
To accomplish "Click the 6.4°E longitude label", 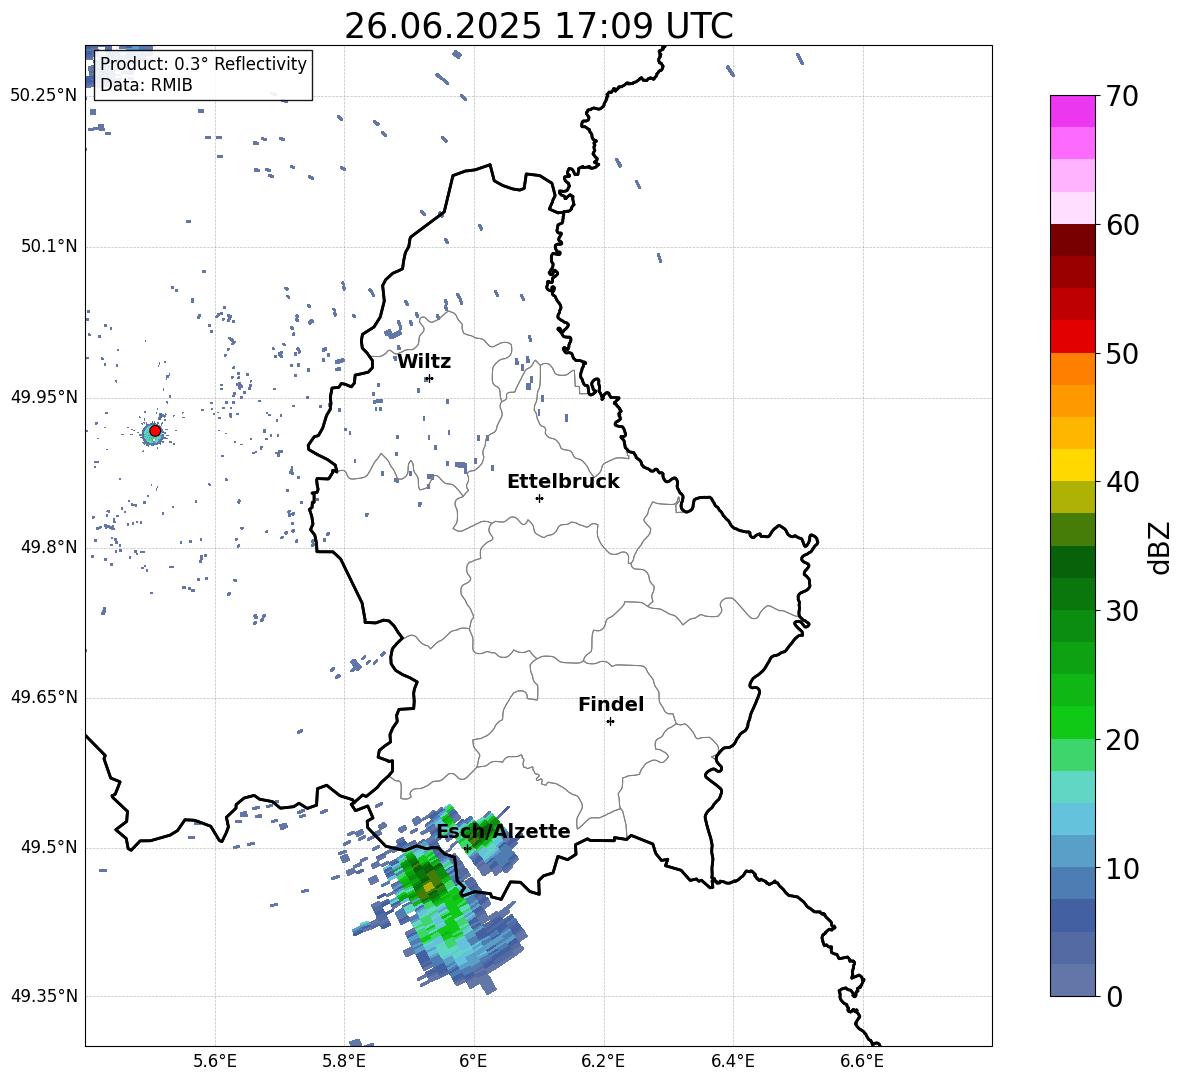I will (x=732, y=1061).
